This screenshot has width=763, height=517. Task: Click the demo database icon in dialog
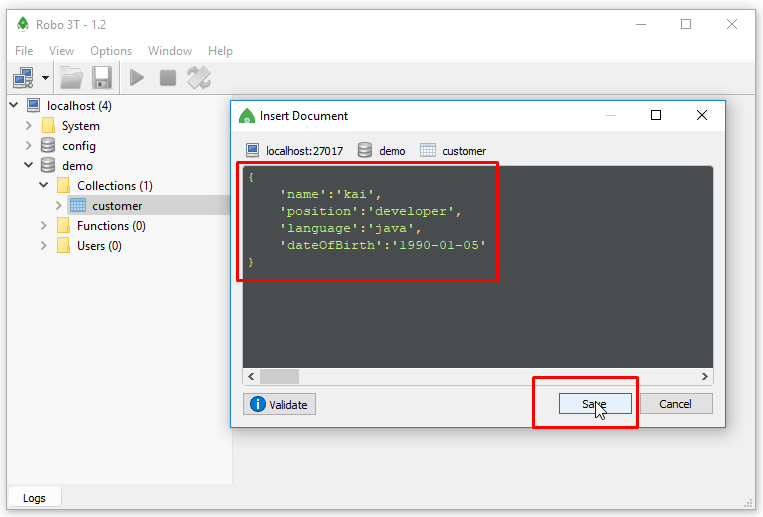coord(364,150)
